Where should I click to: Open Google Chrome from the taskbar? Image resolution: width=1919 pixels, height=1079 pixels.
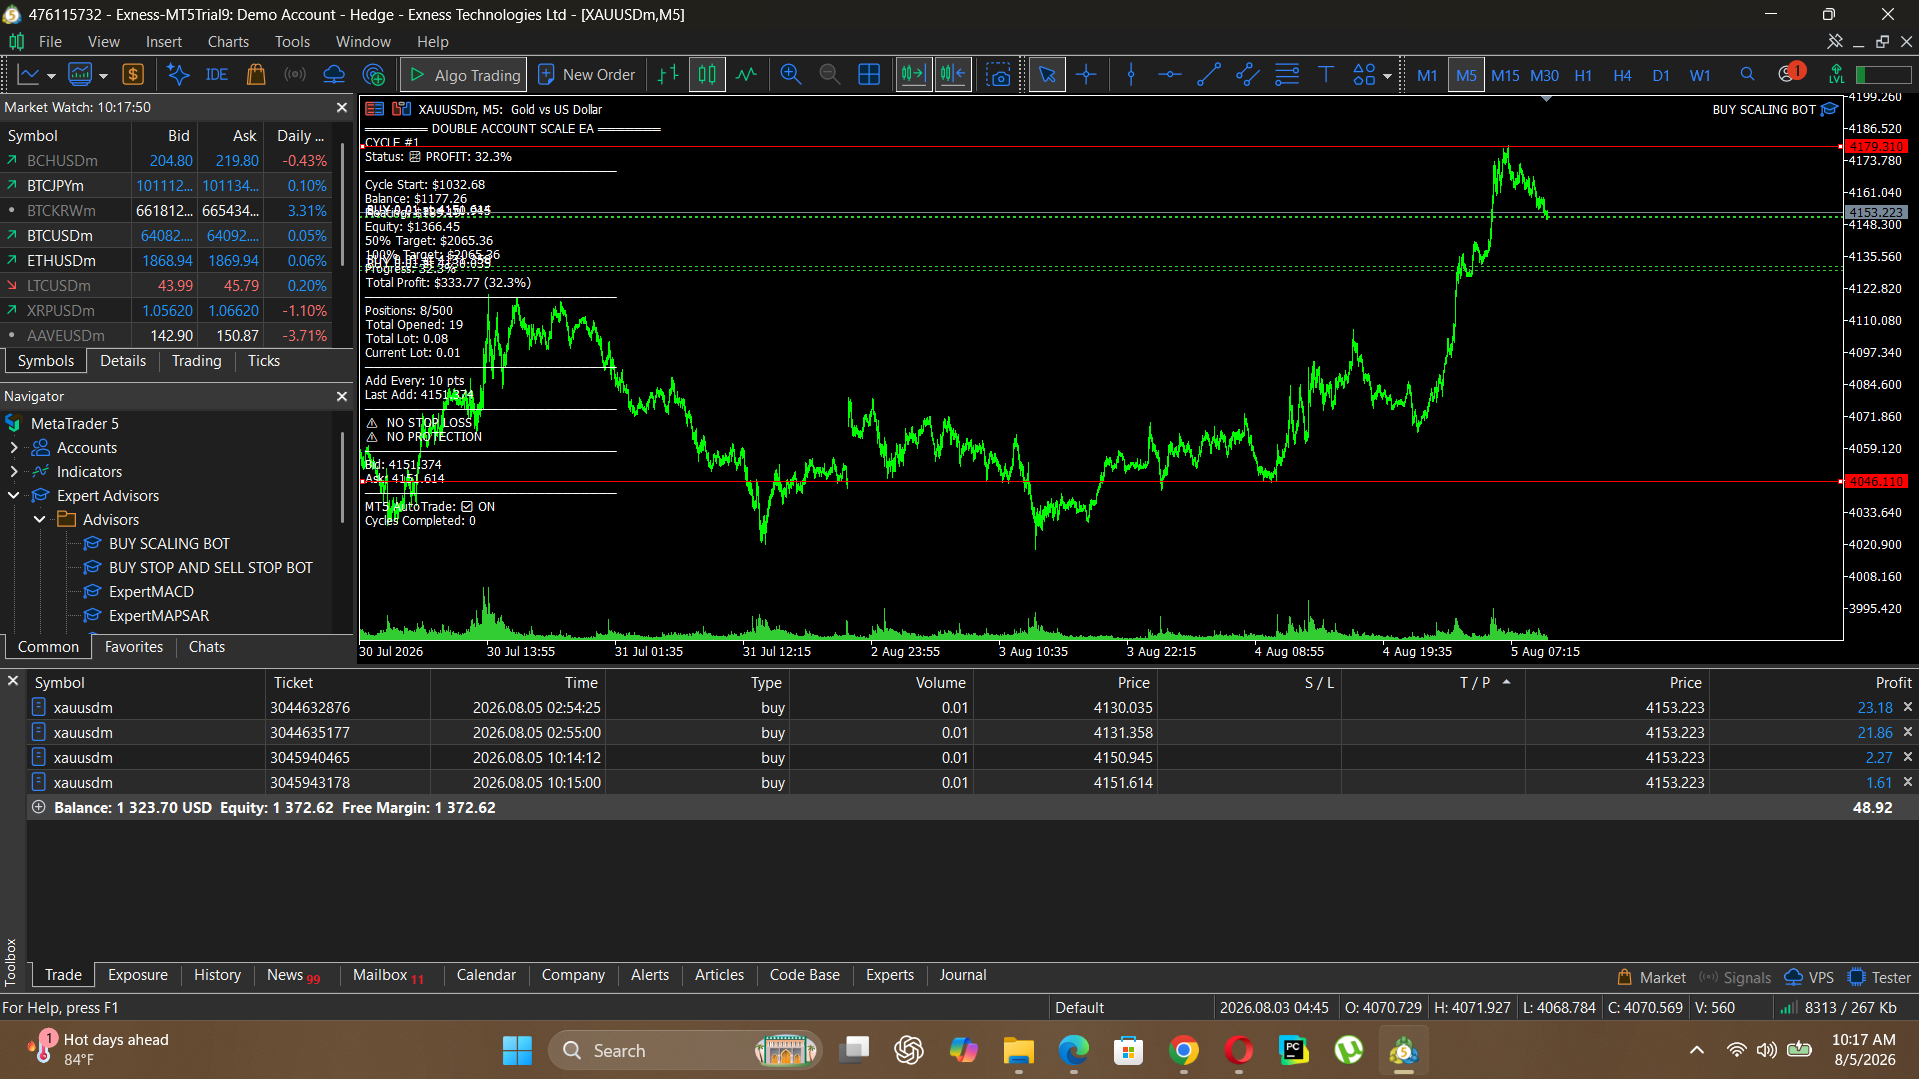click(1184, 1050)
